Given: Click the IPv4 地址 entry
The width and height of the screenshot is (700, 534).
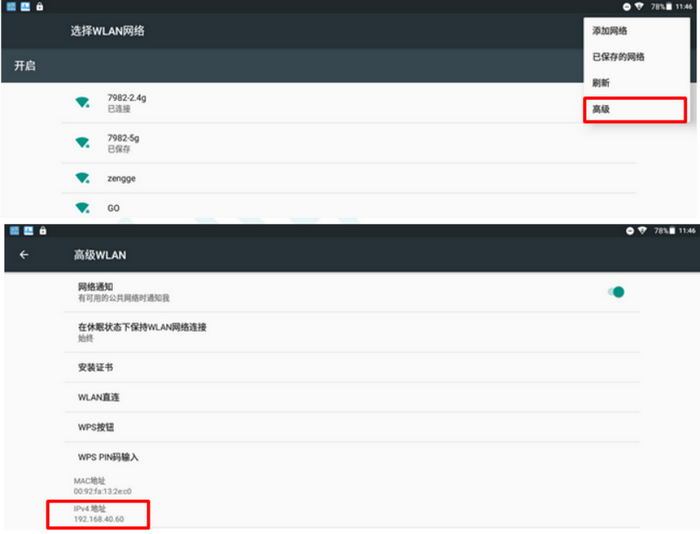Looking at the screenshot, I should (x=98, y=515).
